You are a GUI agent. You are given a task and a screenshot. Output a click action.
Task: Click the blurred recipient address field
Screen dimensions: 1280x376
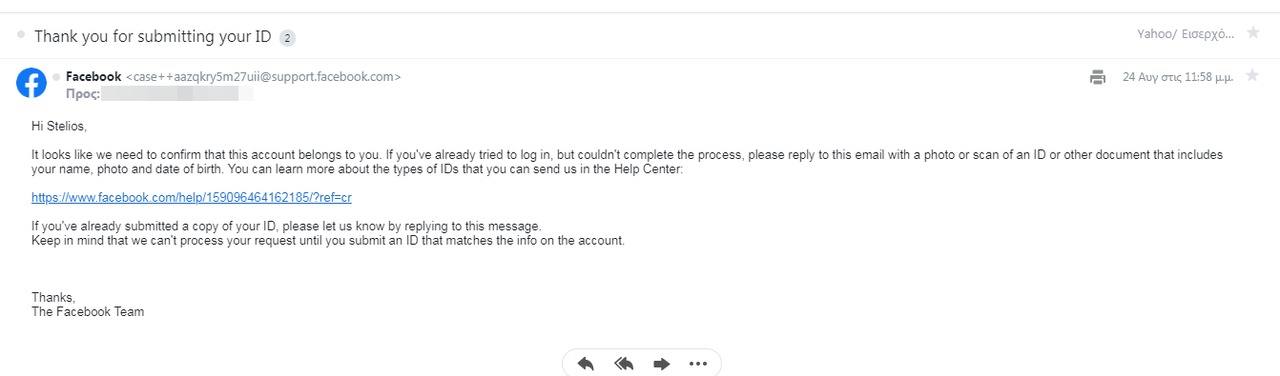click(177, 93)
